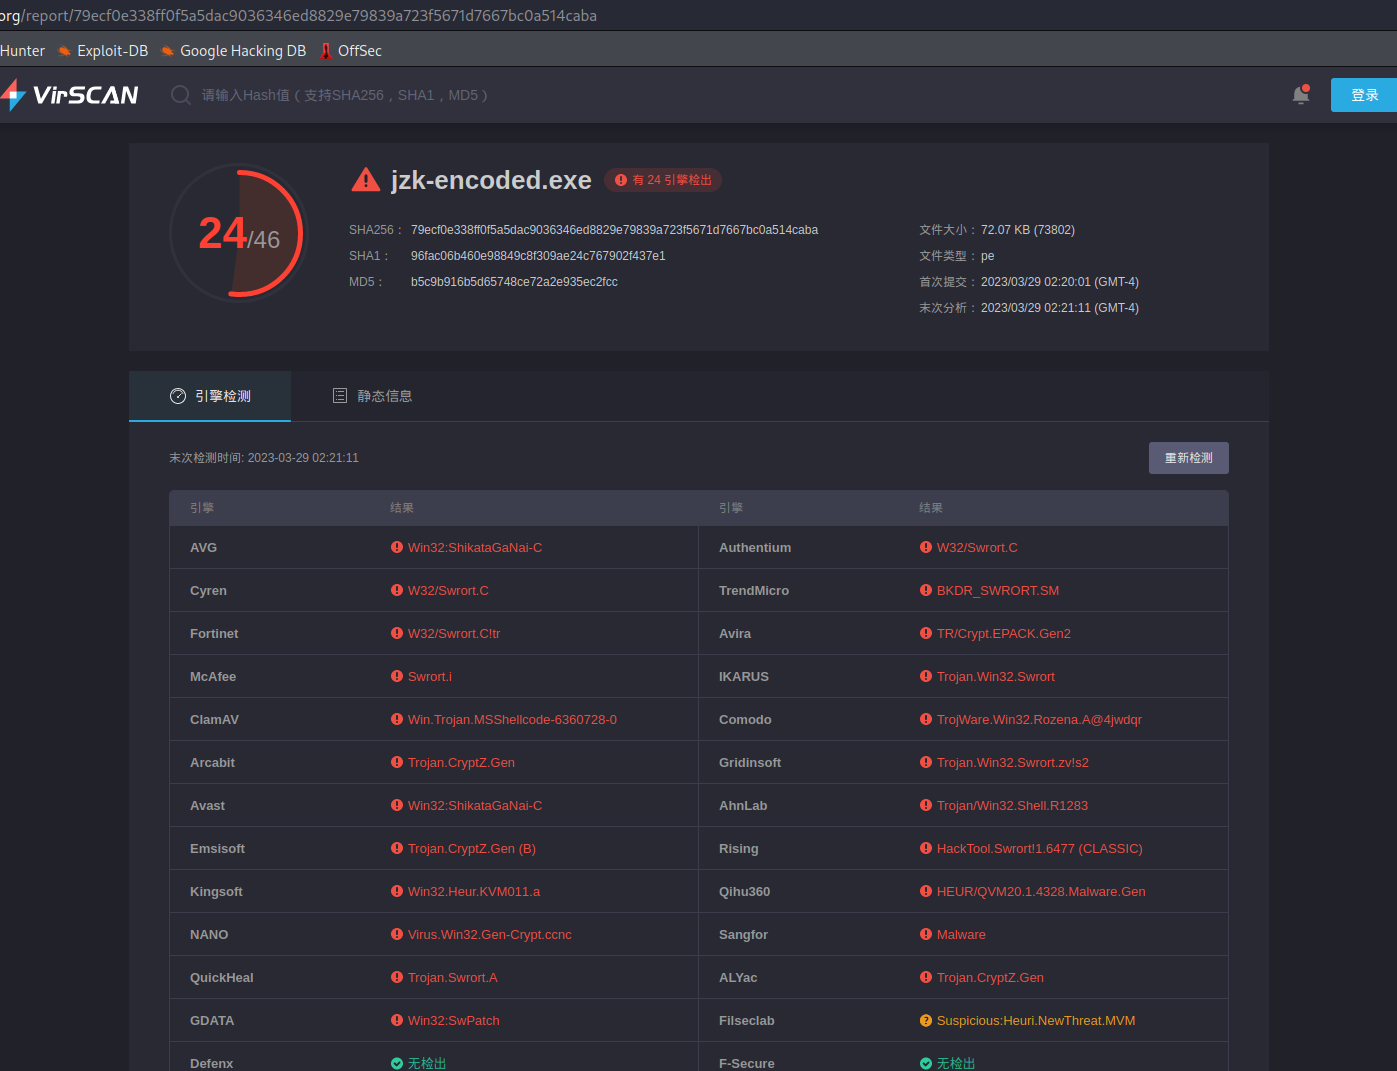This screenshot has width=1397, height=1071.
Task: Click the NANO engine name
Action: (x=209, y=934)
